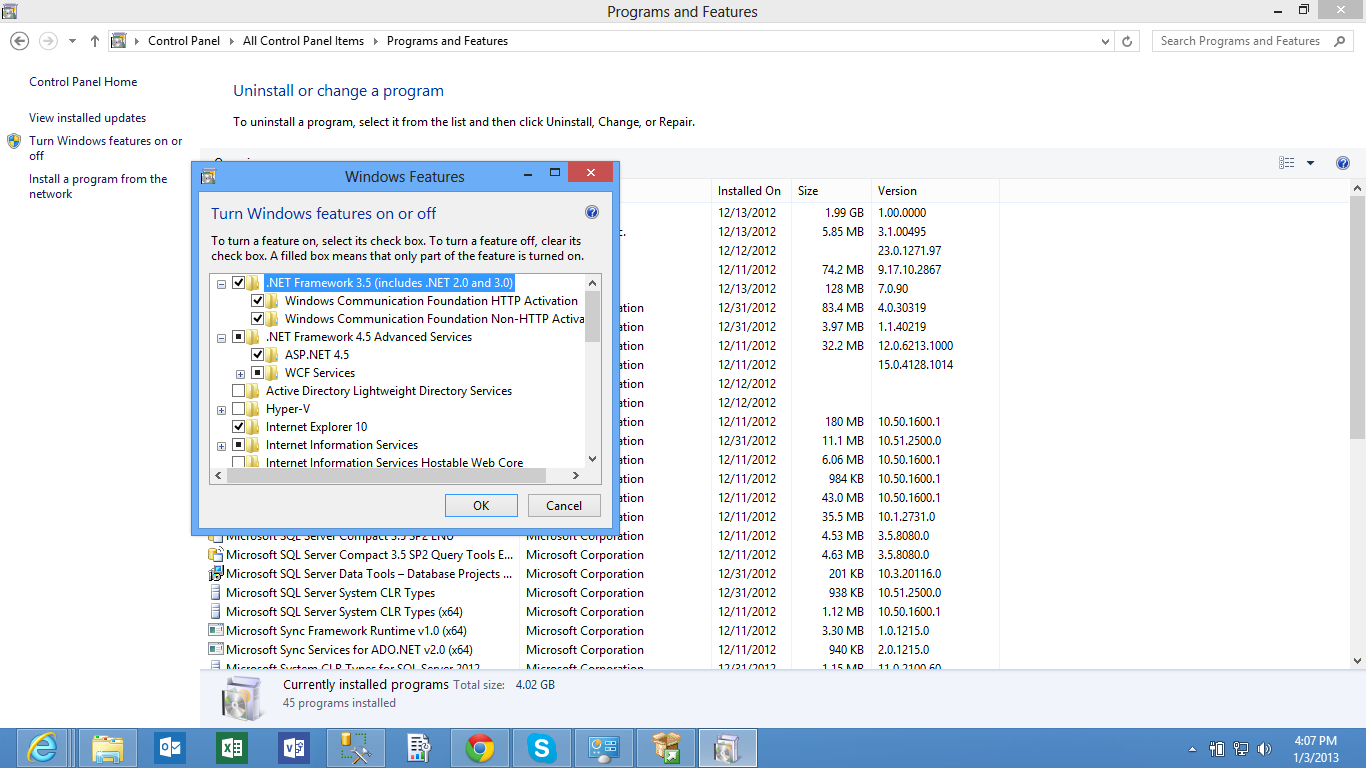Launch Google Chrome from the taskbar
1366x768 pixels.
click(479, 747)
